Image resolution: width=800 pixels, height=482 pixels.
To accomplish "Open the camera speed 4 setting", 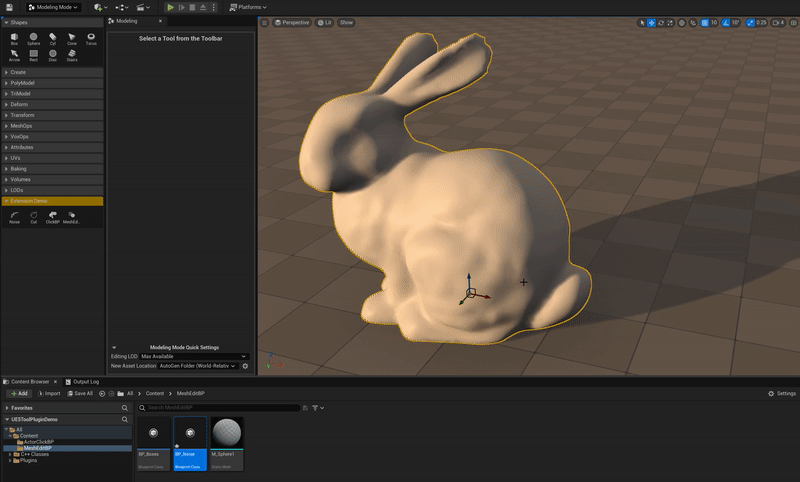I will click(x=778, y=22).
